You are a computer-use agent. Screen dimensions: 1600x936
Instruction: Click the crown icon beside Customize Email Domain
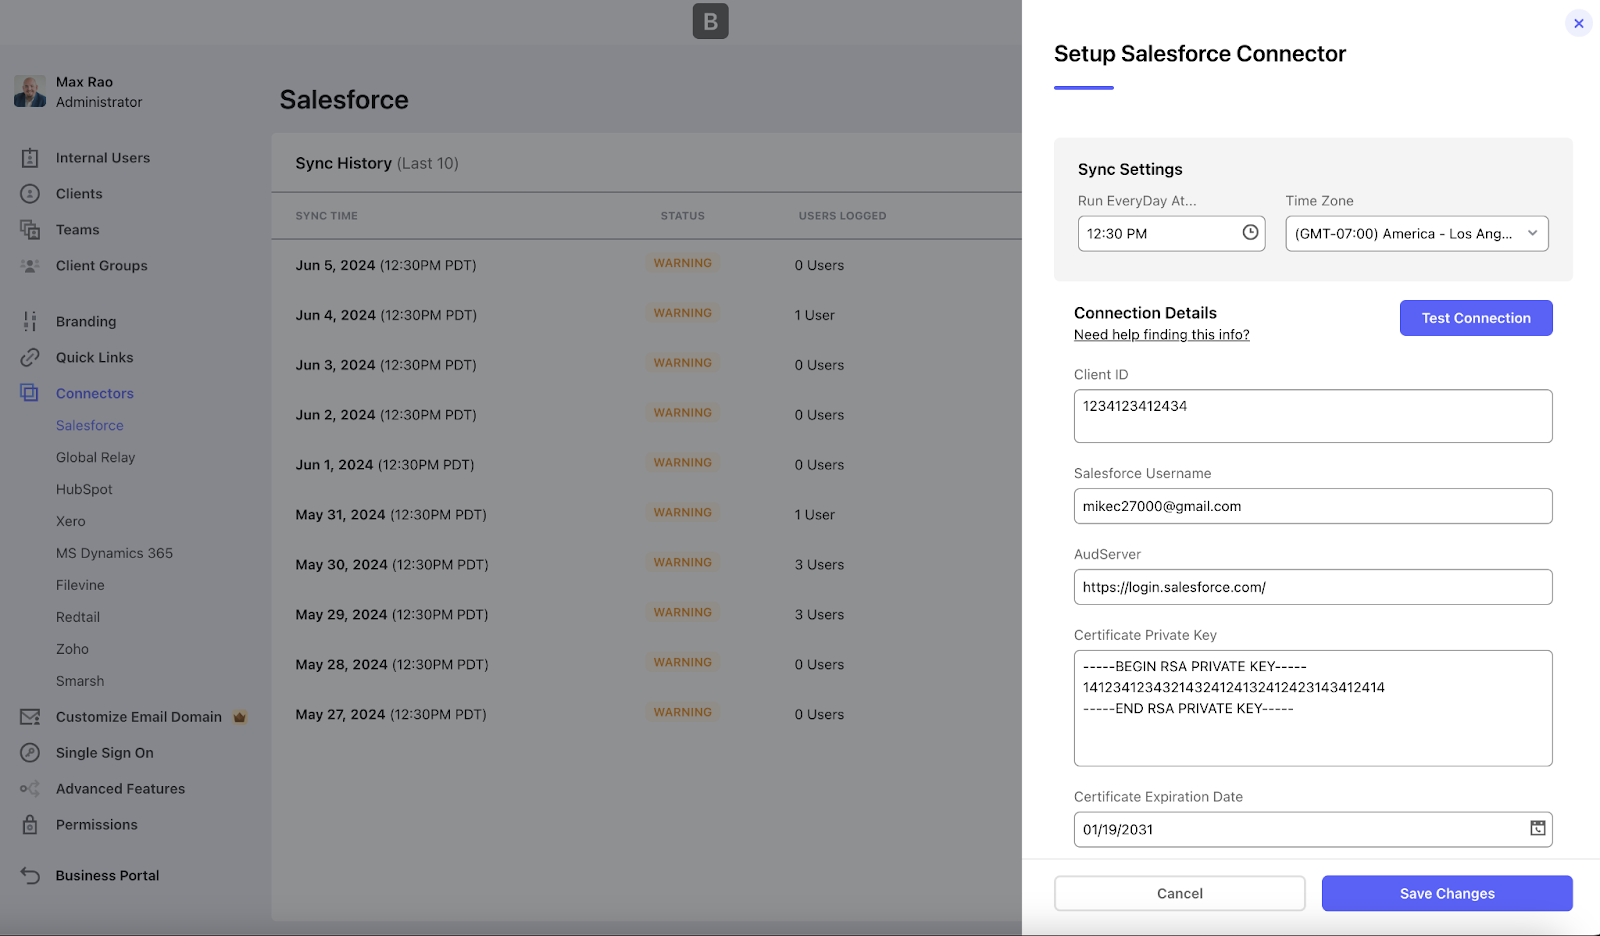click(240, 717)
